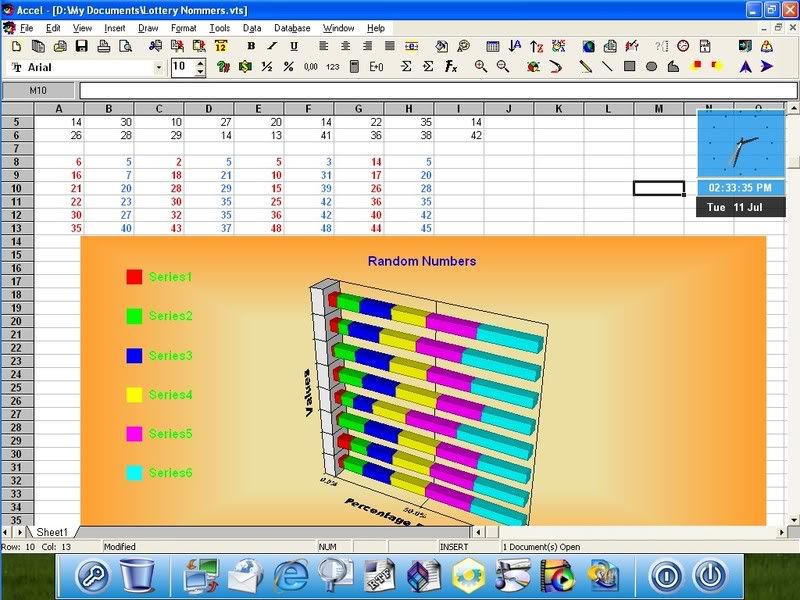
Task: Click the Random Numbers chart title
Action: [422, 261]
